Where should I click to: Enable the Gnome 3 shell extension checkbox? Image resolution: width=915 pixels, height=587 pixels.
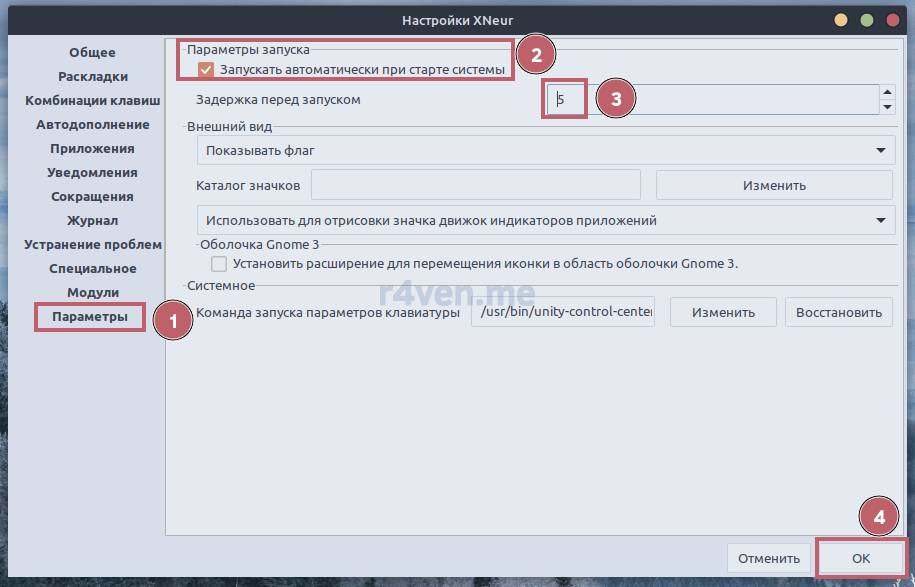219,264
